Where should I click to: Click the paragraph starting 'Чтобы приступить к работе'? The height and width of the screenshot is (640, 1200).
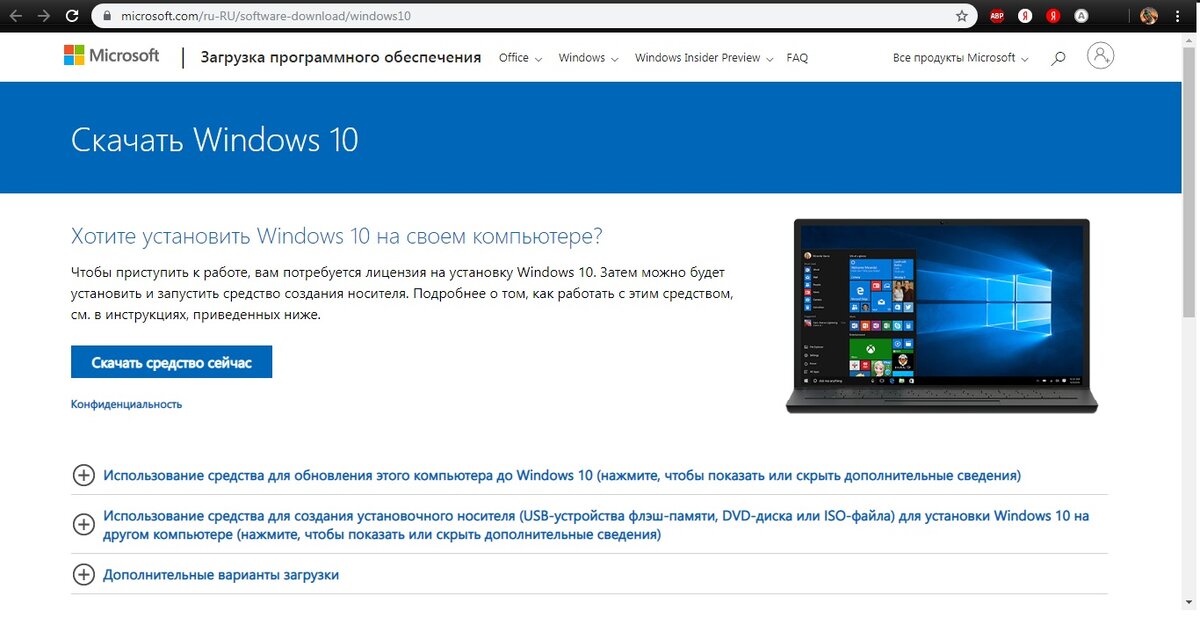pos(404,293)
